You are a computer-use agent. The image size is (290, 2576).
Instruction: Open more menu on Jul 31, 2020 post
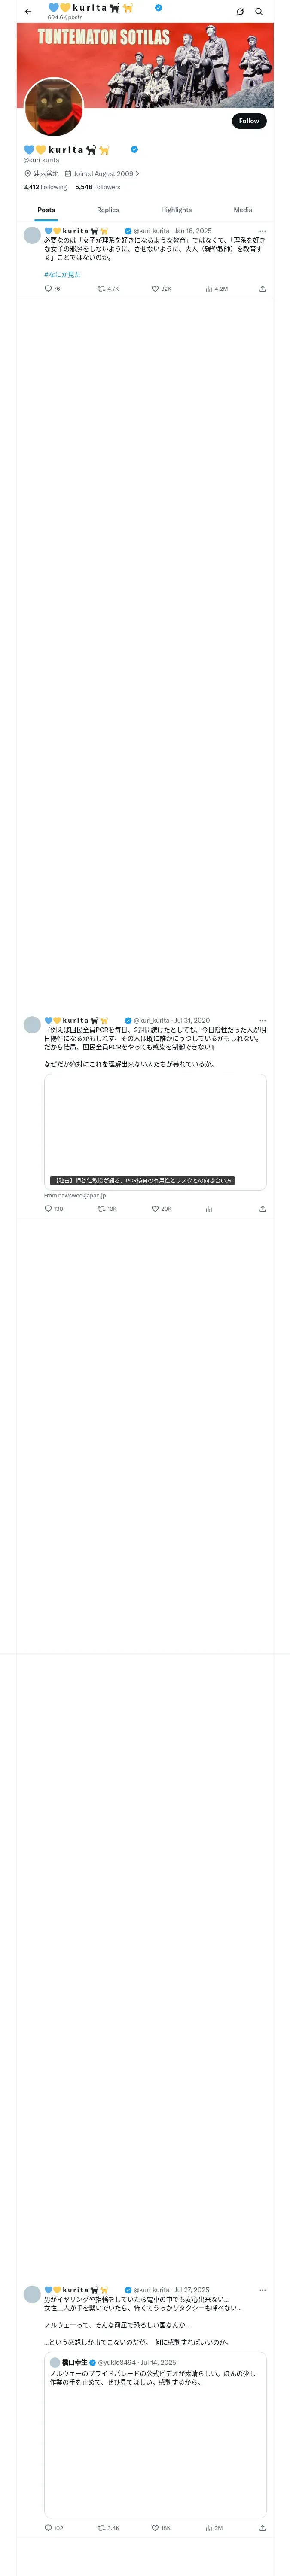tap(262, 1021)
